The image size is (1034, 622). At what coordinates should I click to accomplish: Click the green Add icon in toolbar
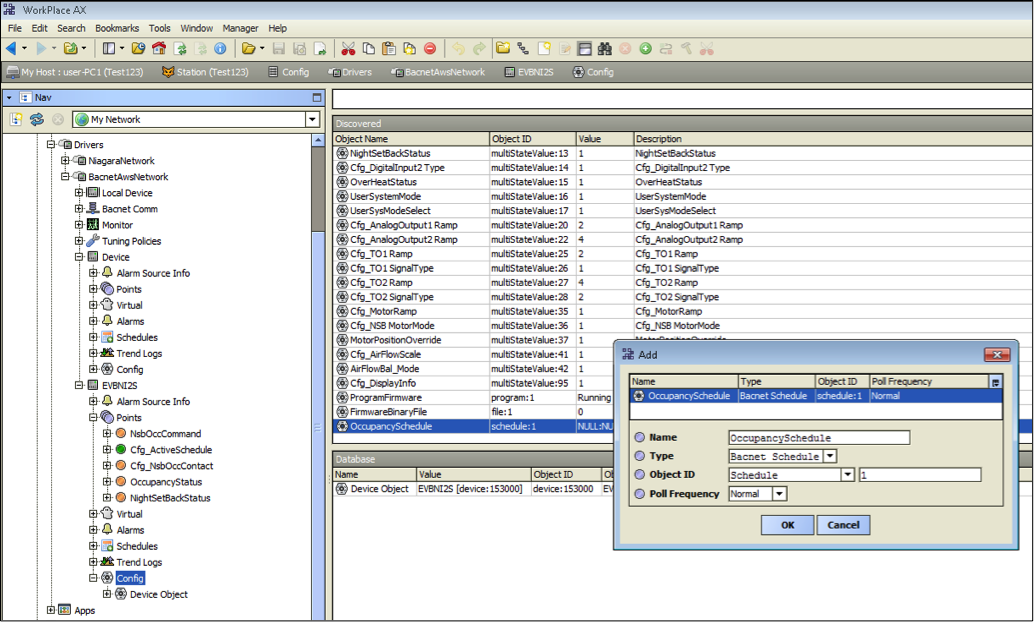click(x=646, y=49)
